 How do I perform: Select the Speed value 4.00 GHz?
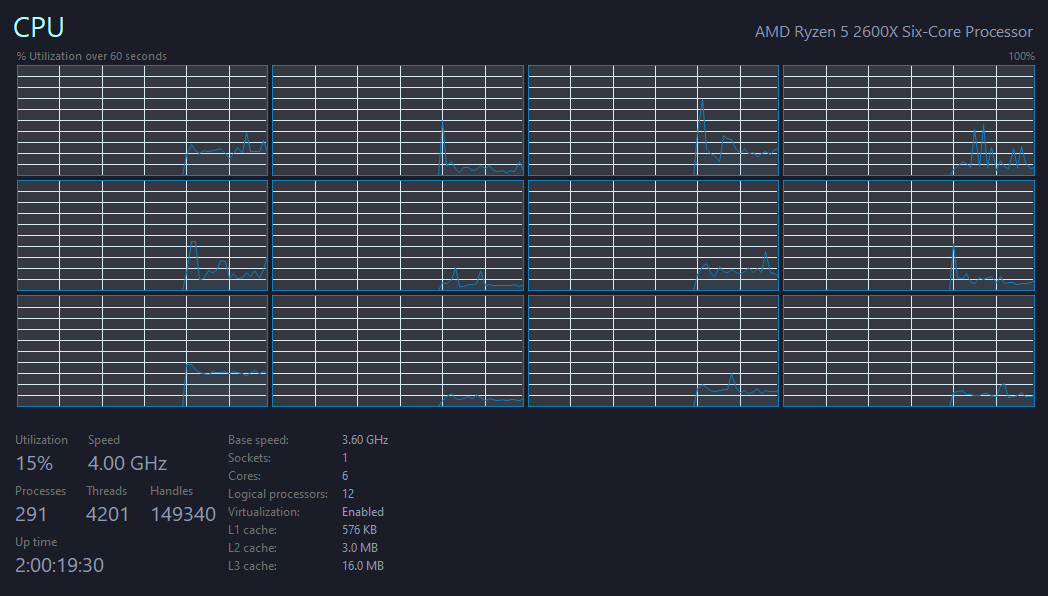127,463
